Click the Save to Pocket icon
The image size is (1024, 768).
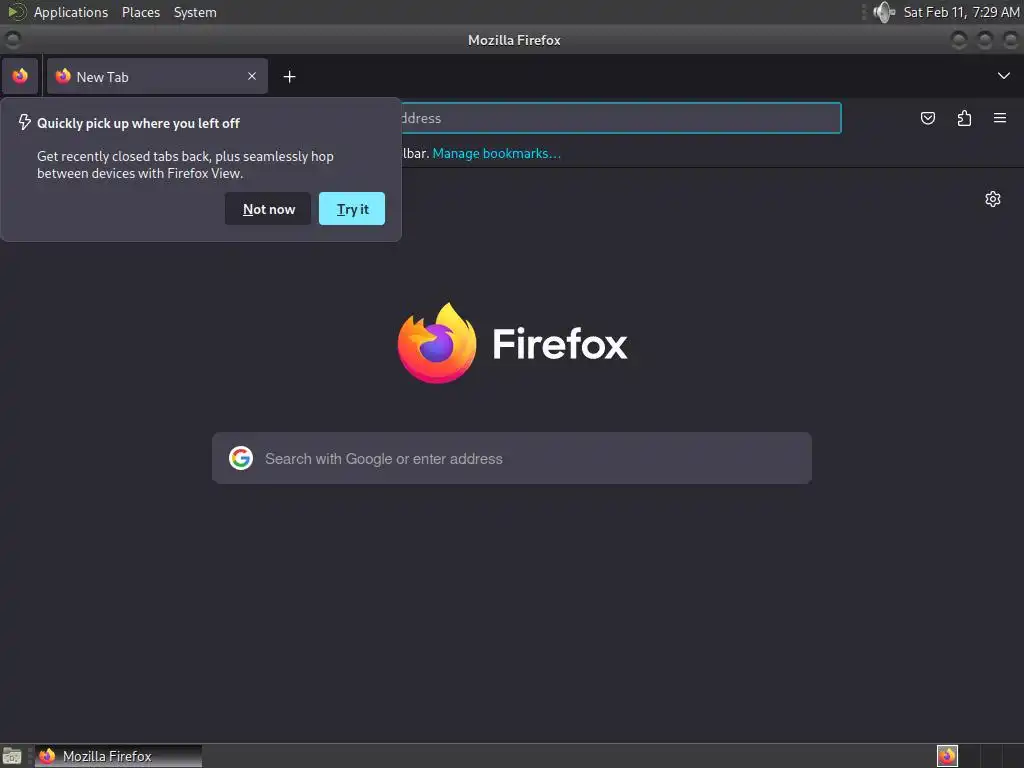[x=927, y=118]
